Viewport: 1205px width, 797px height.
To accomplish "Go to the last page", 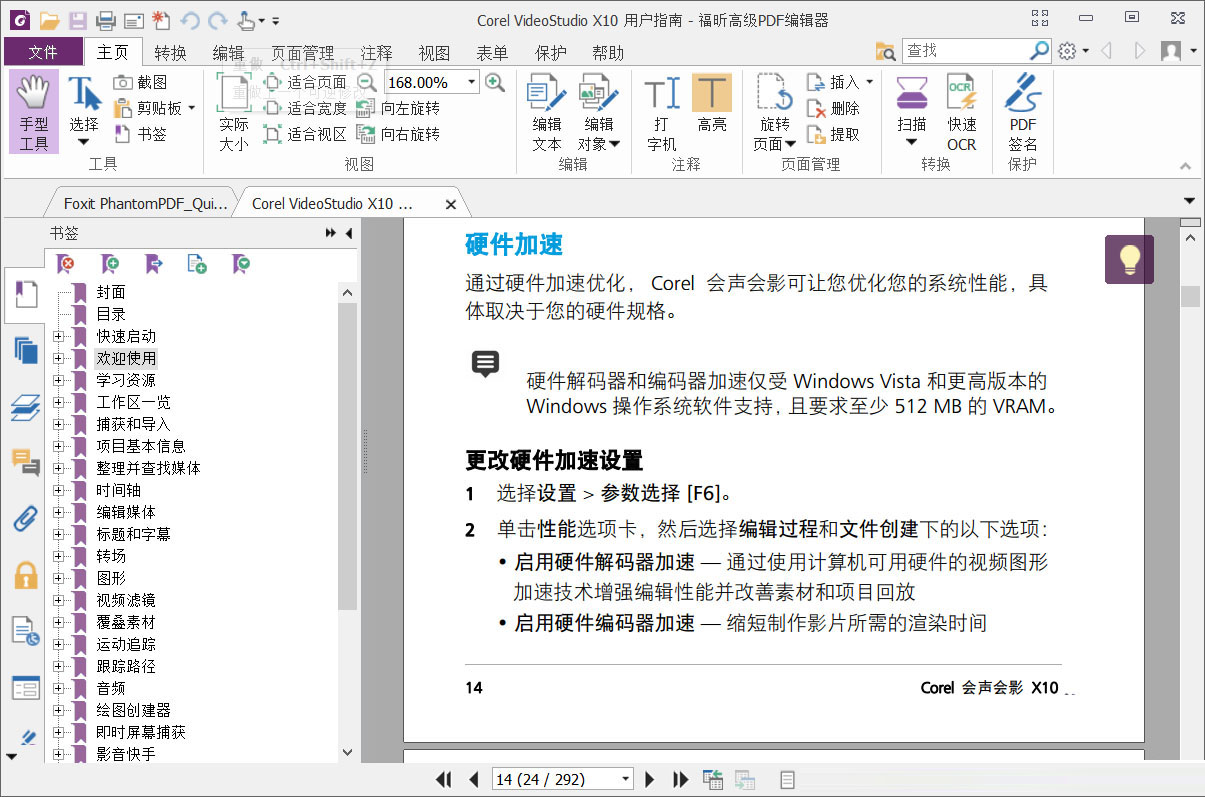I will point(681,779).
